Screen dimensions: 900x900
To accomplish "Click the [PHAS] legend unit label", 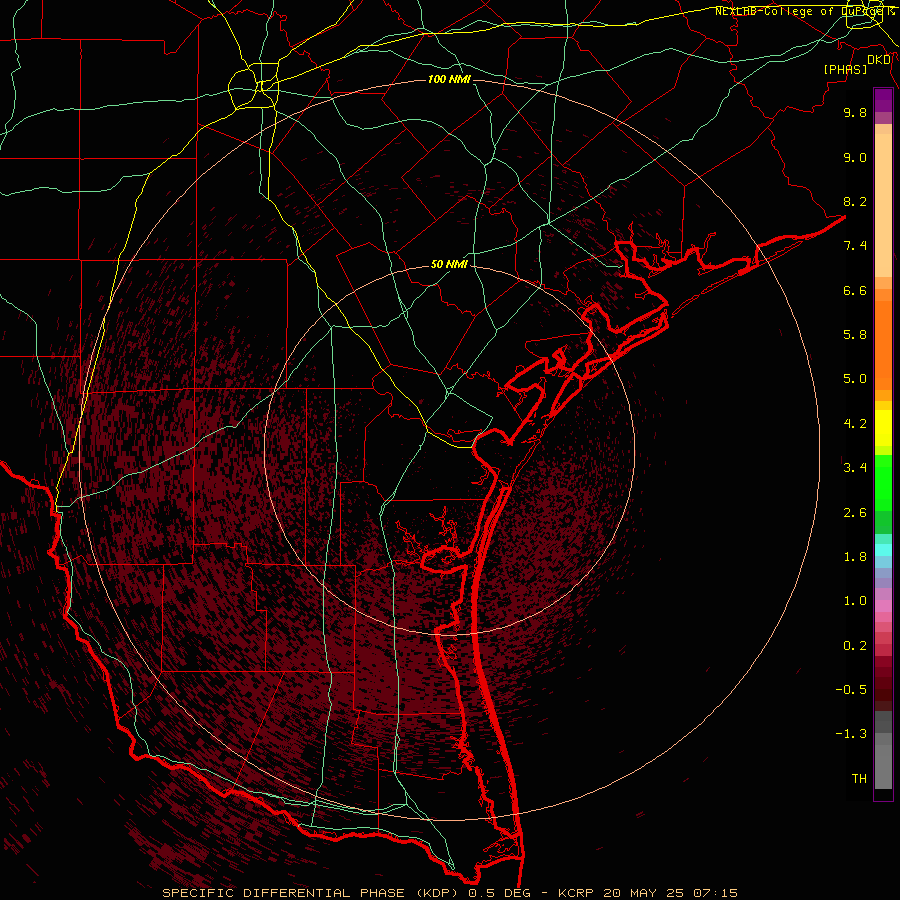I will tap(845, 69).
